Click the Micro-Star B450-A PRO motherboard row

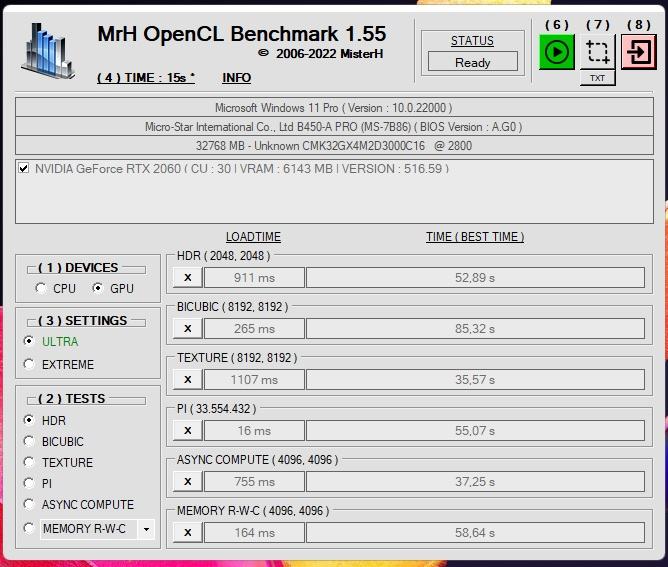pos(334,127)
